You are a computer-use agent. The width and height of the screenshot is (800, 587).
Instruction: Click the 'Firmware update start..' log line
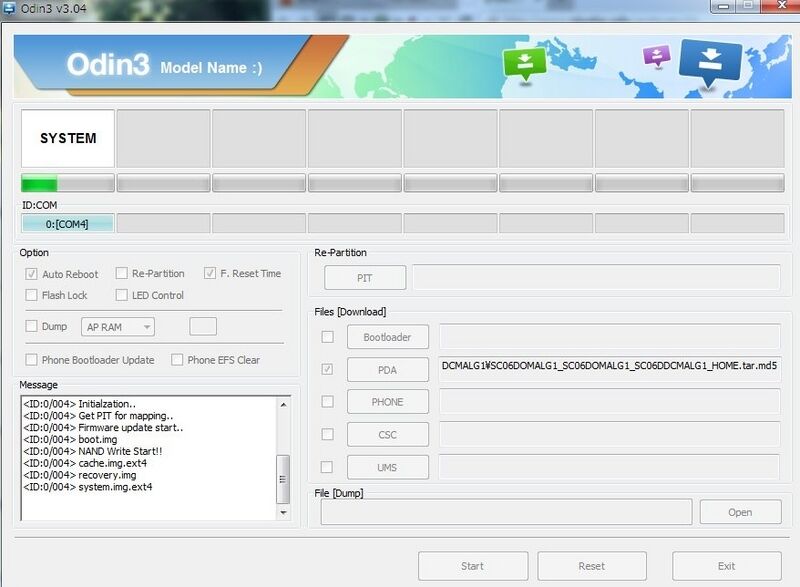pyautogui.click(x=103, y=427)
